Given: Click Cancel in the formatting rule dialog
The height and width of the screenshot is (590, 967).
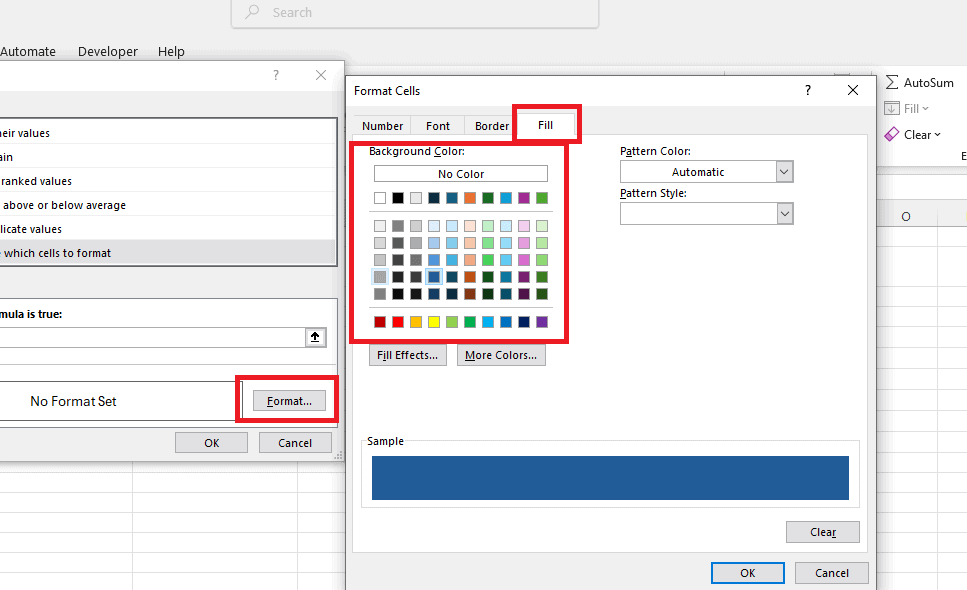Looking at the screenshot, I should point(295,443).
